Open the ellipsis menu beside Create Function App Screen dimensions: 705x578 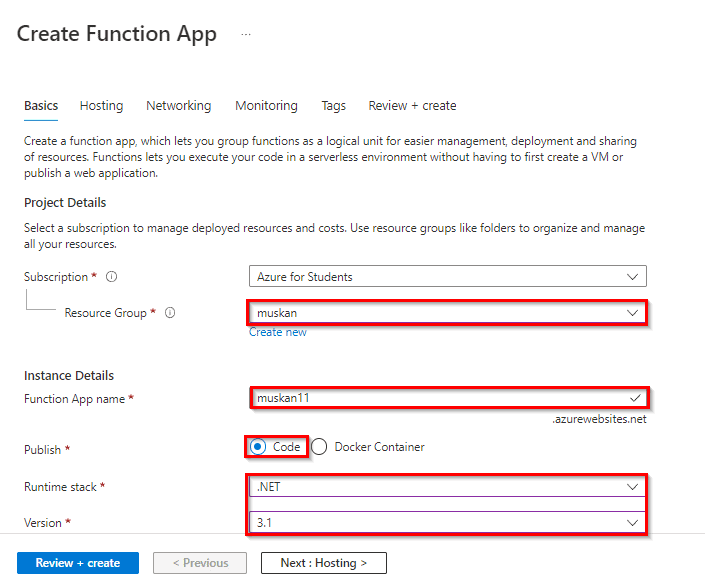pos(245,35)
